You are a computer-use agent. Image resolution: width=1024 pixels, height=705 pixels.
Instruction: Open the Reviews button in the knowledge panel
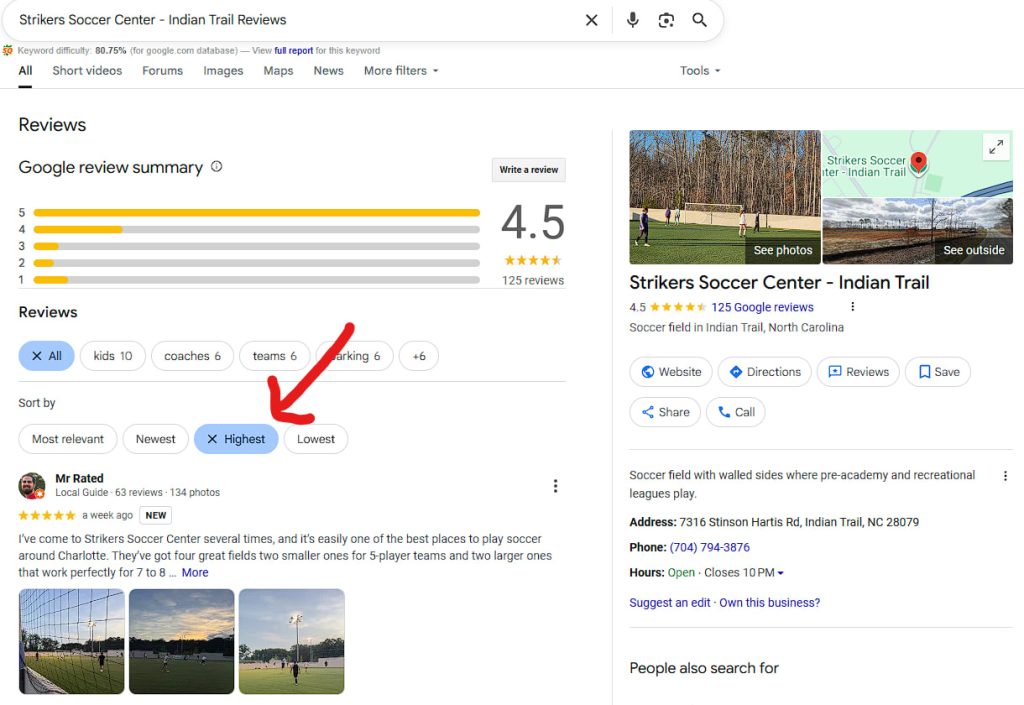[x=858, y=372]
